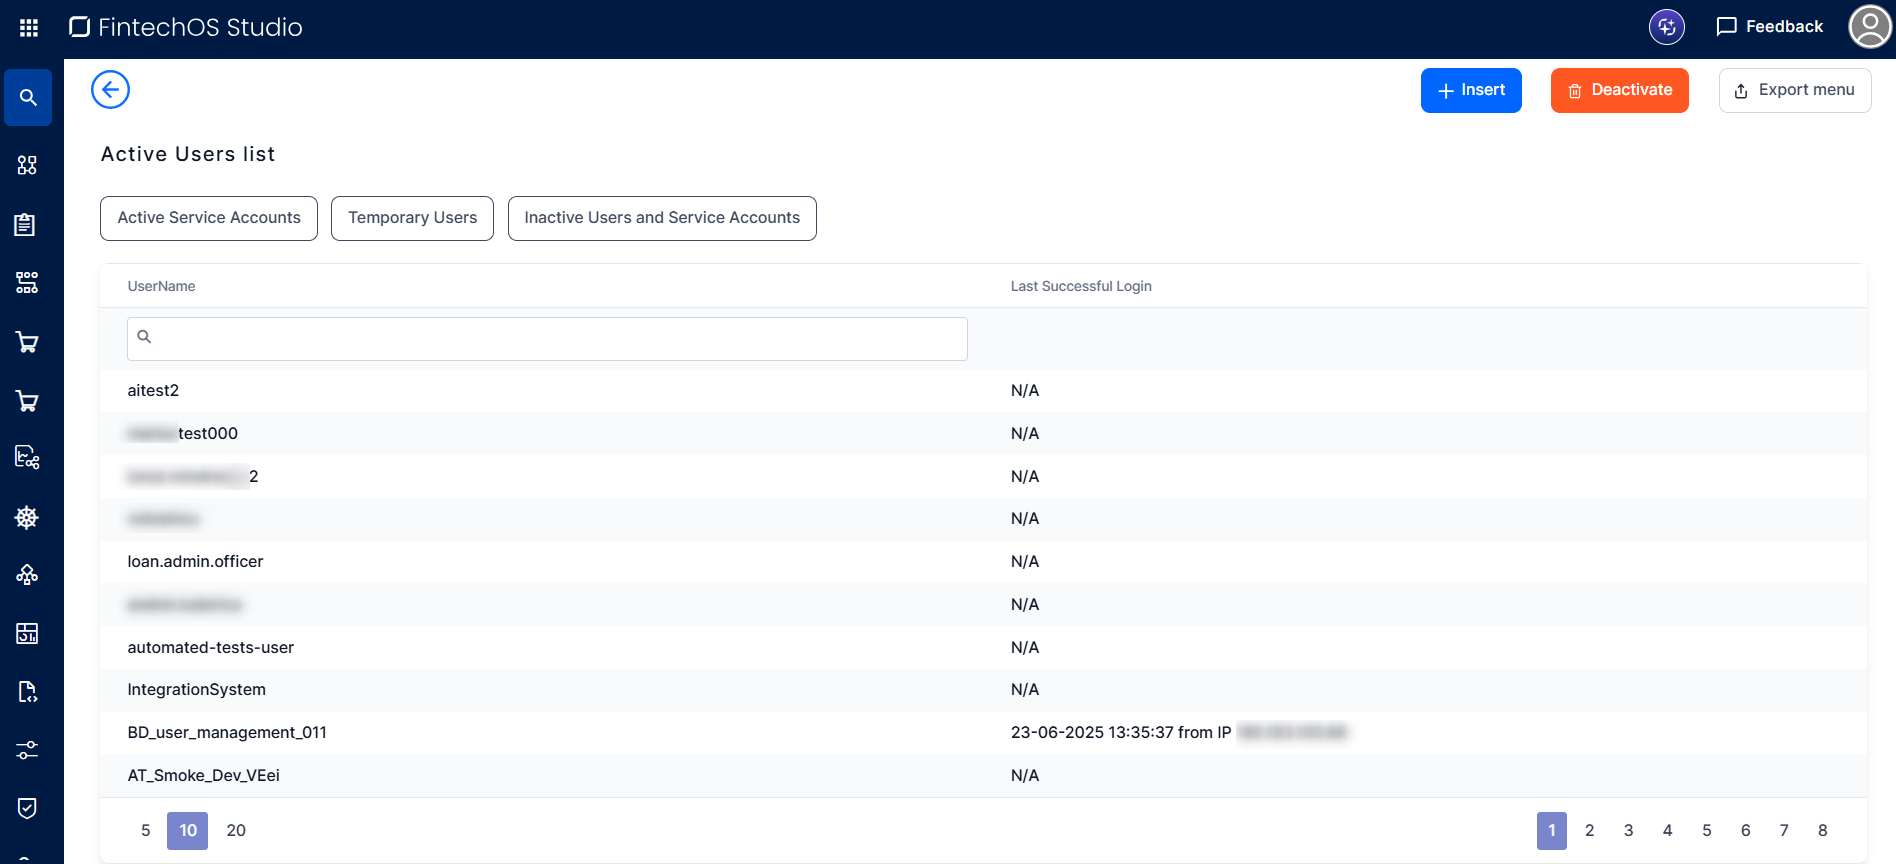Switch to Active Service Accounts
Image resolution: width=1896 pixels, height=864 pixels.
pos(209,218)
